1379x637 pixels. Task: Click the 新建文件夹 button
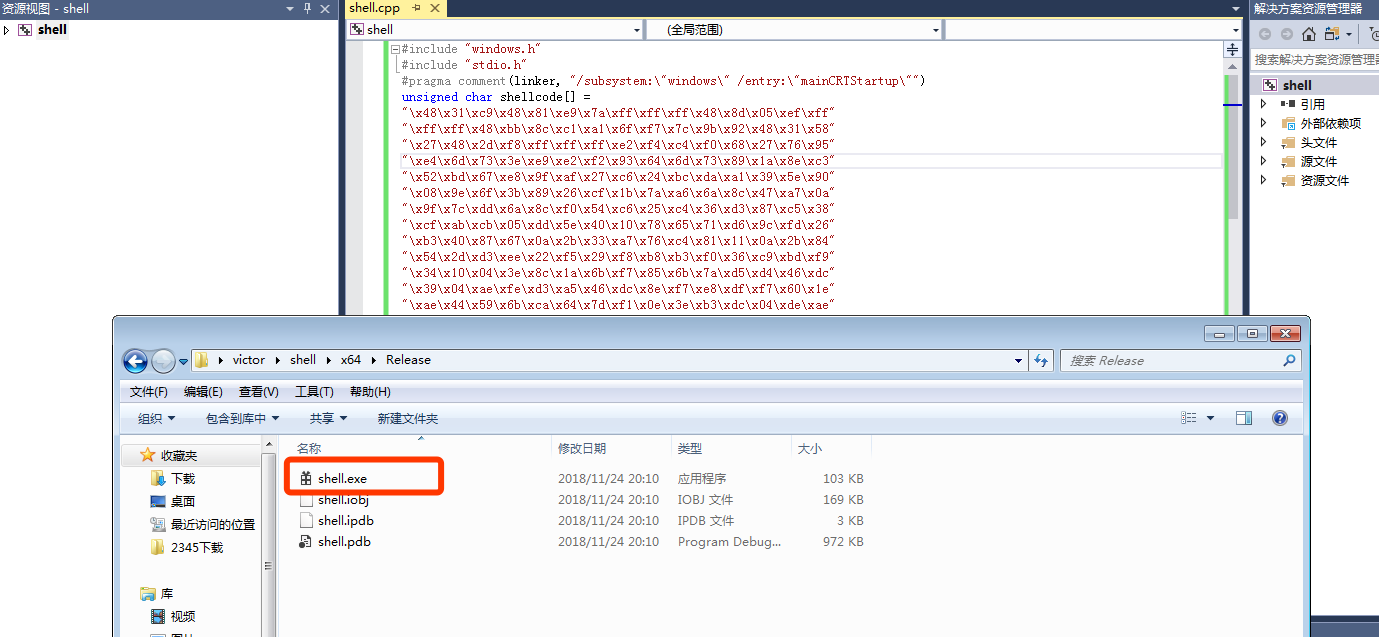click(407, 418)
